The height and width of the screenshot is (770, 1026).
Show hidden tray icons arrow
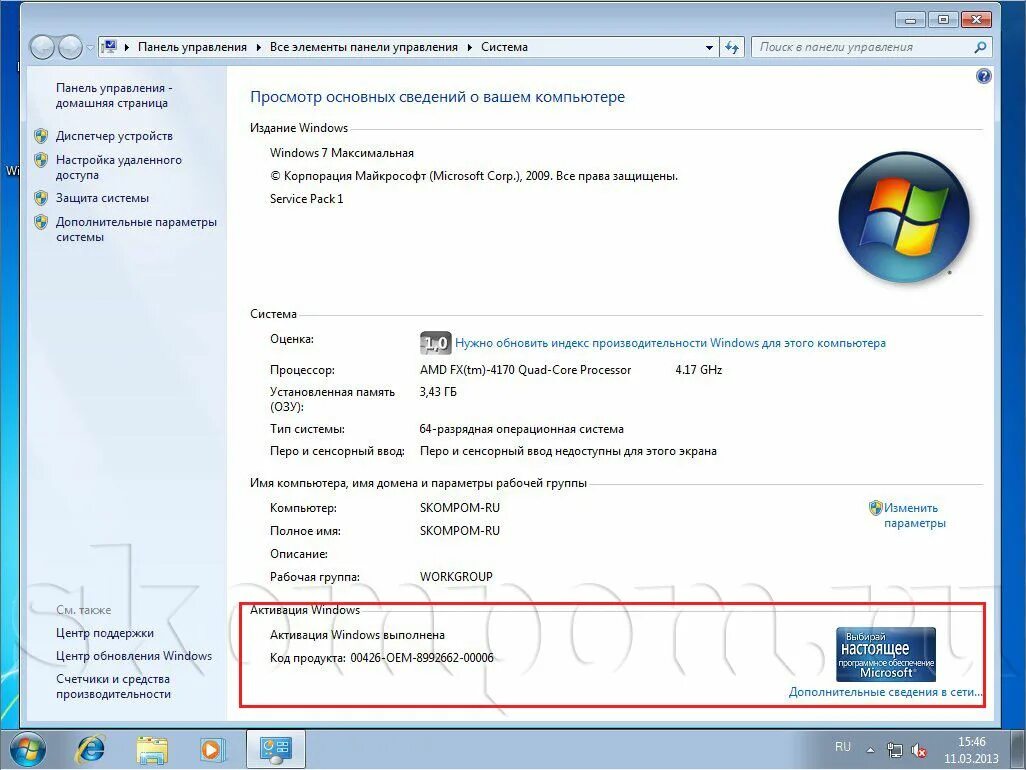point(870,750)
